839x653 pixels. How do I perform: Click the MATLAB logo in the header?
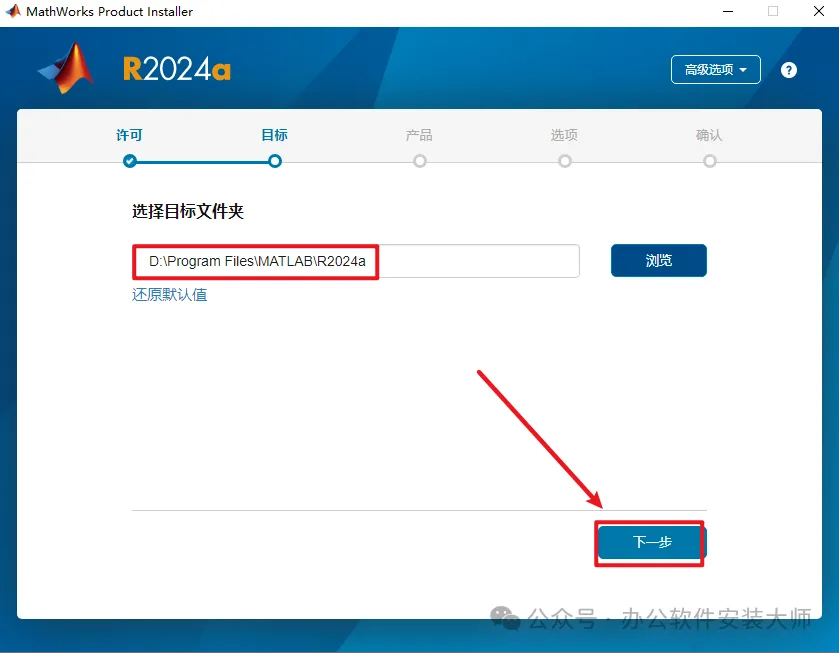click(x=66, y=69)
